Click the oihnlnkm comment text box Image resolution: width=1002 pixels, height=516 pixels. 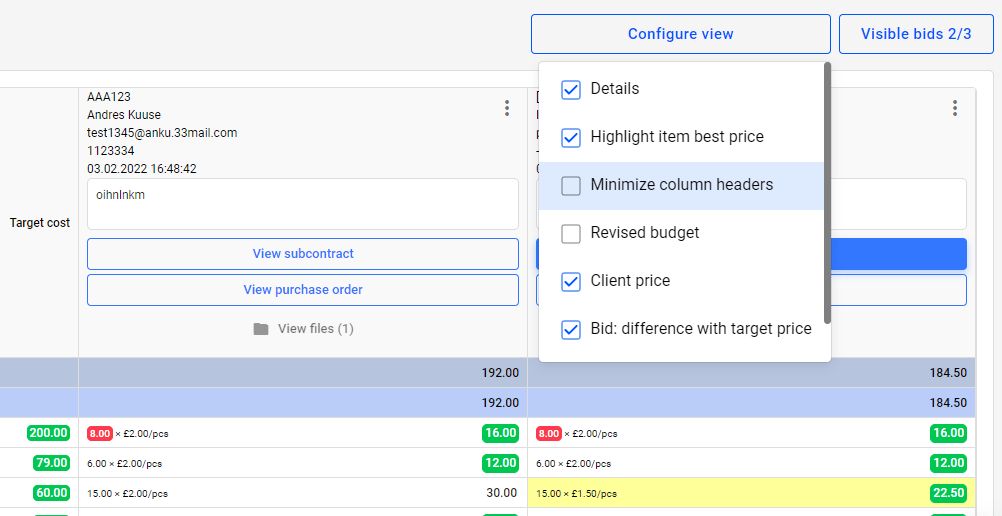pos(303,204)
